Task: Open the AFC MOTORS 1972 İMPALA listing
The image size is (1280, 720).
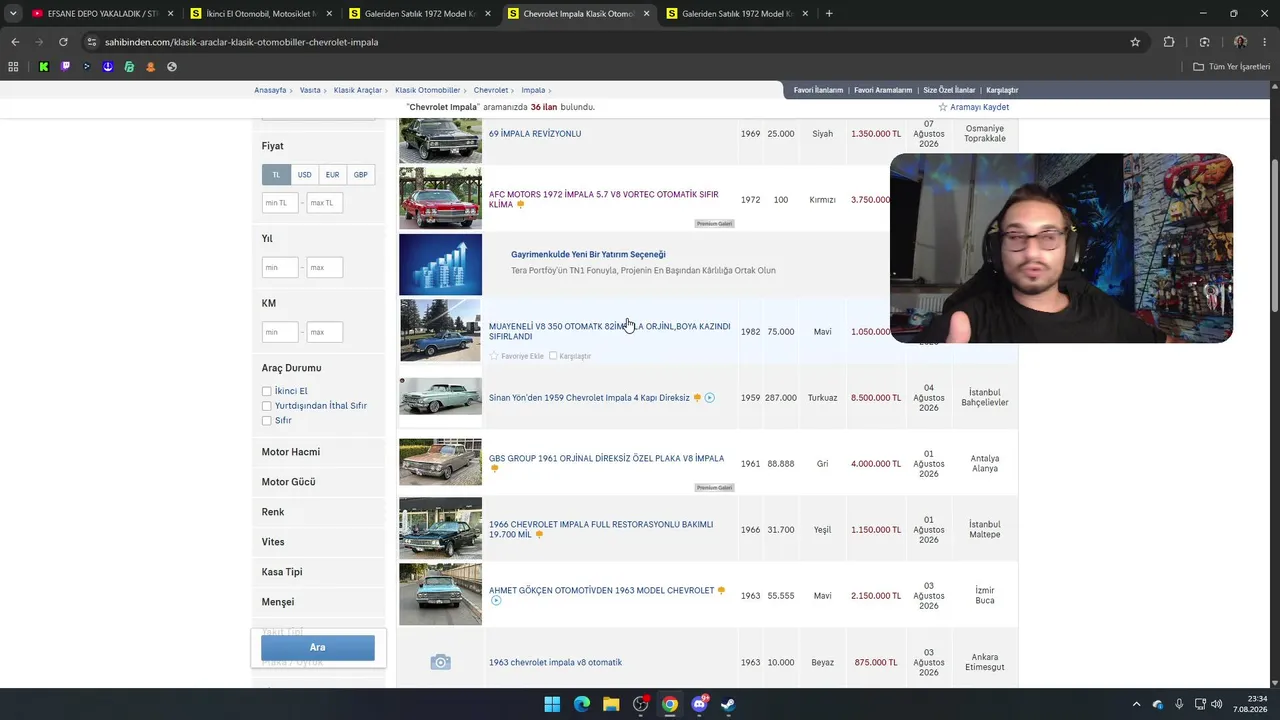Action: [604, 199]
